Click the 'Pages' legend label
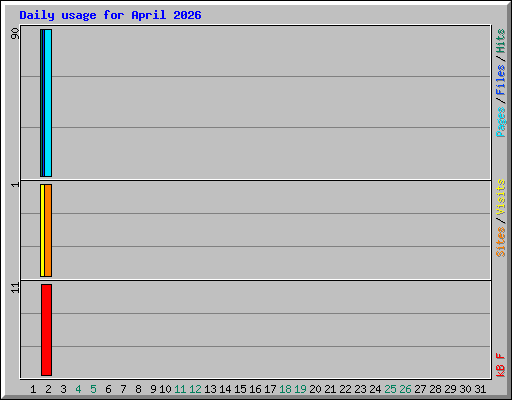Viewport: 512px width, 400px height. (500, 122)
